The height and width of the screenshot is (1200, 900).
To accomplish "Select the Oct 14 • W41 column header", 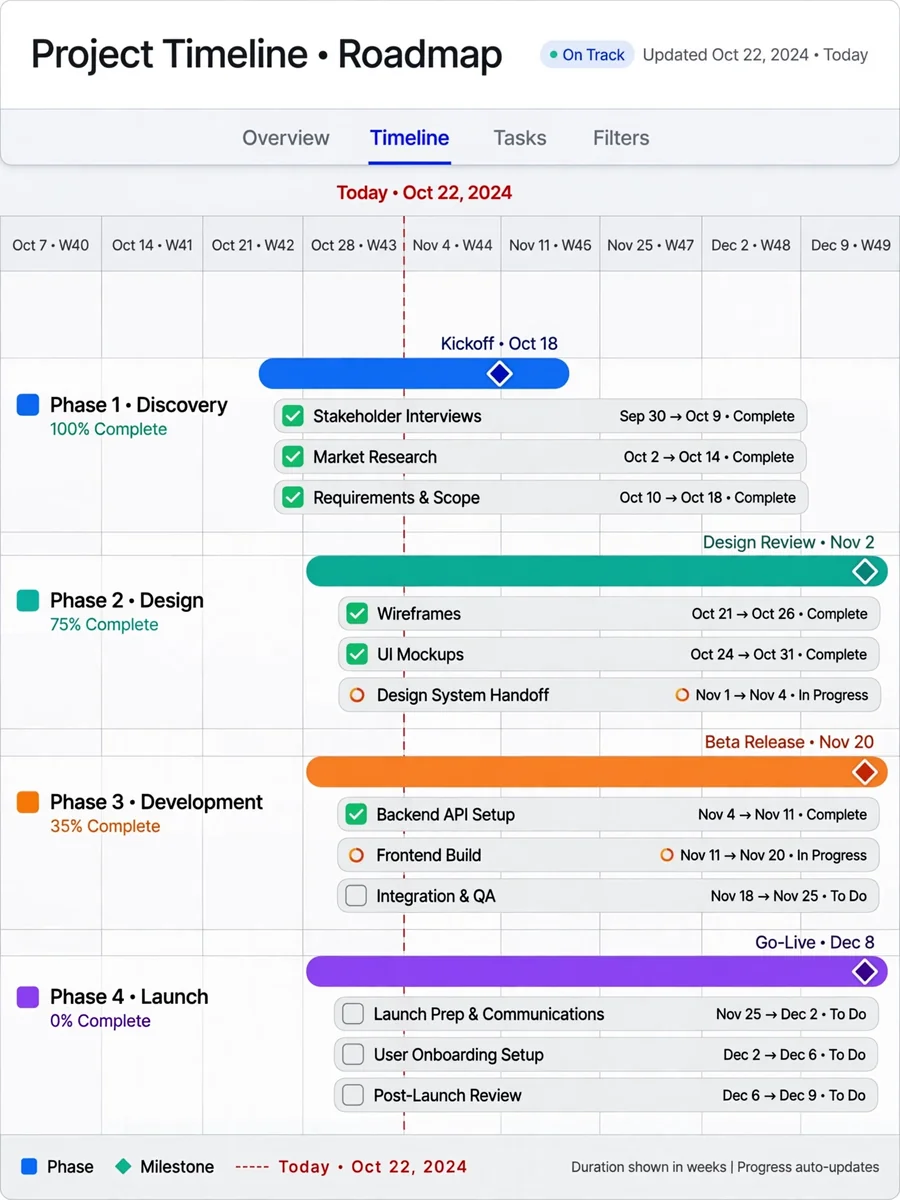I will pyautogui.click(x=152, y=245).
